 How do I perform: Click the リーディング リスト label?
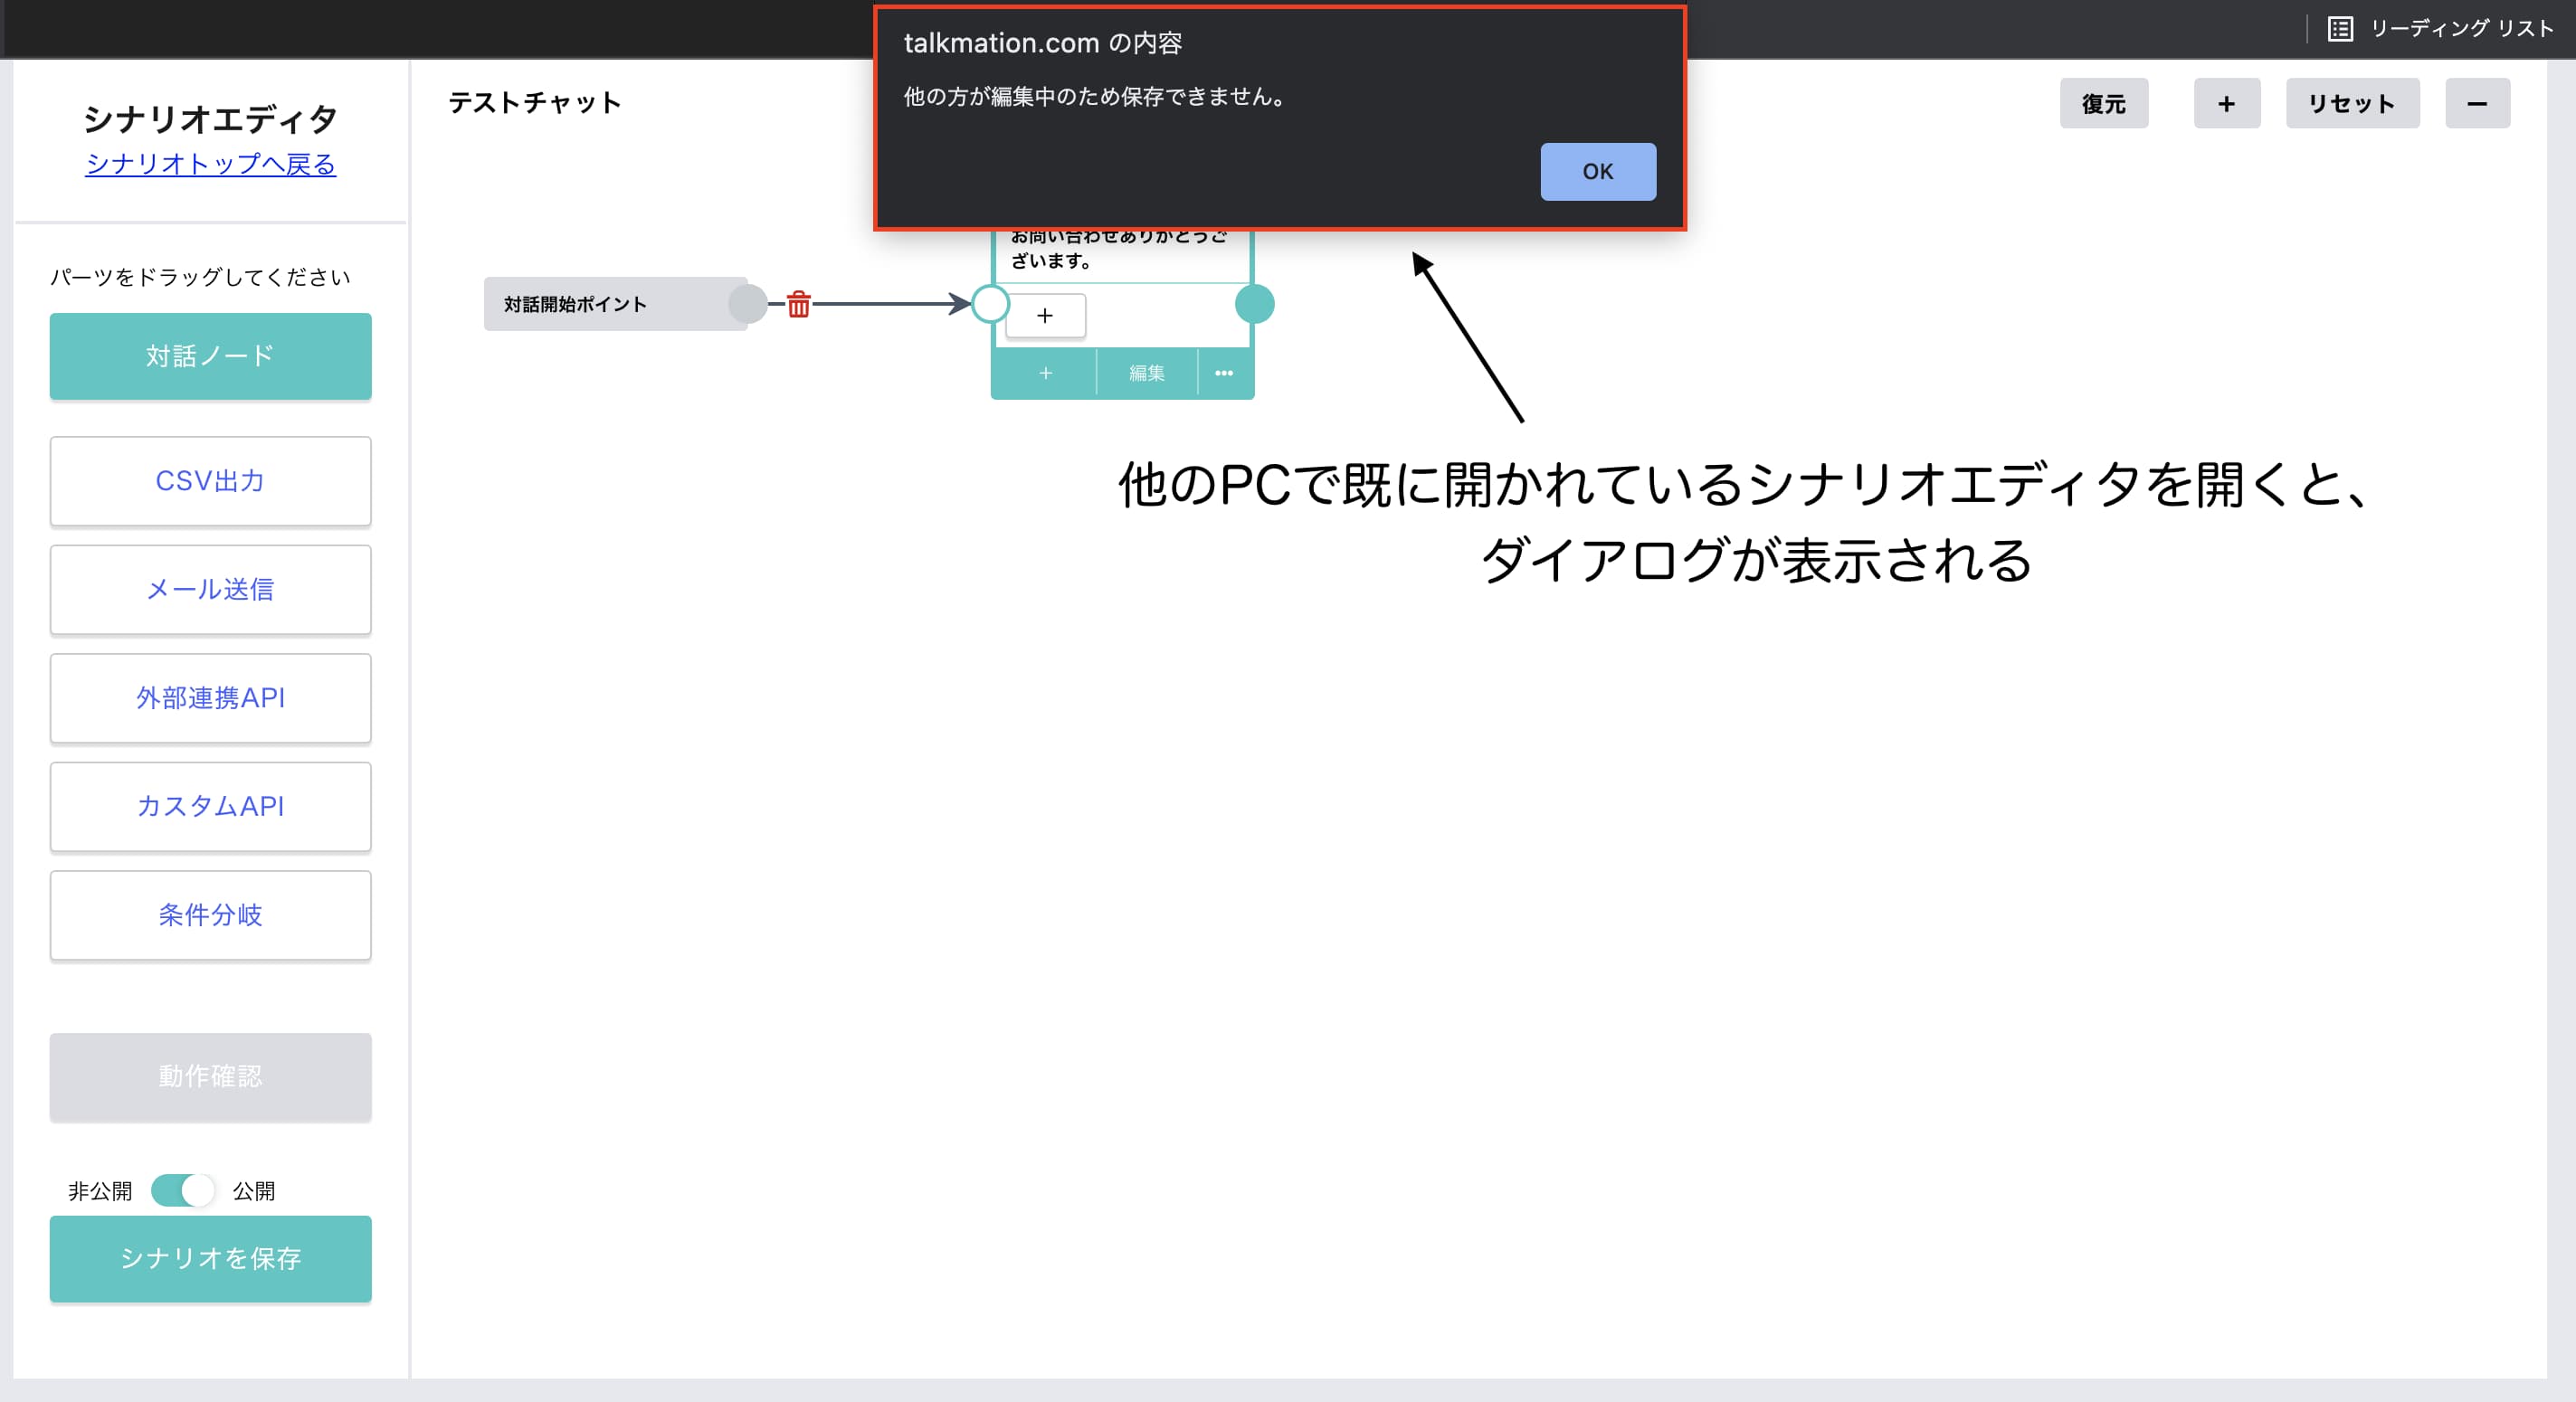tap(2462, 28)
